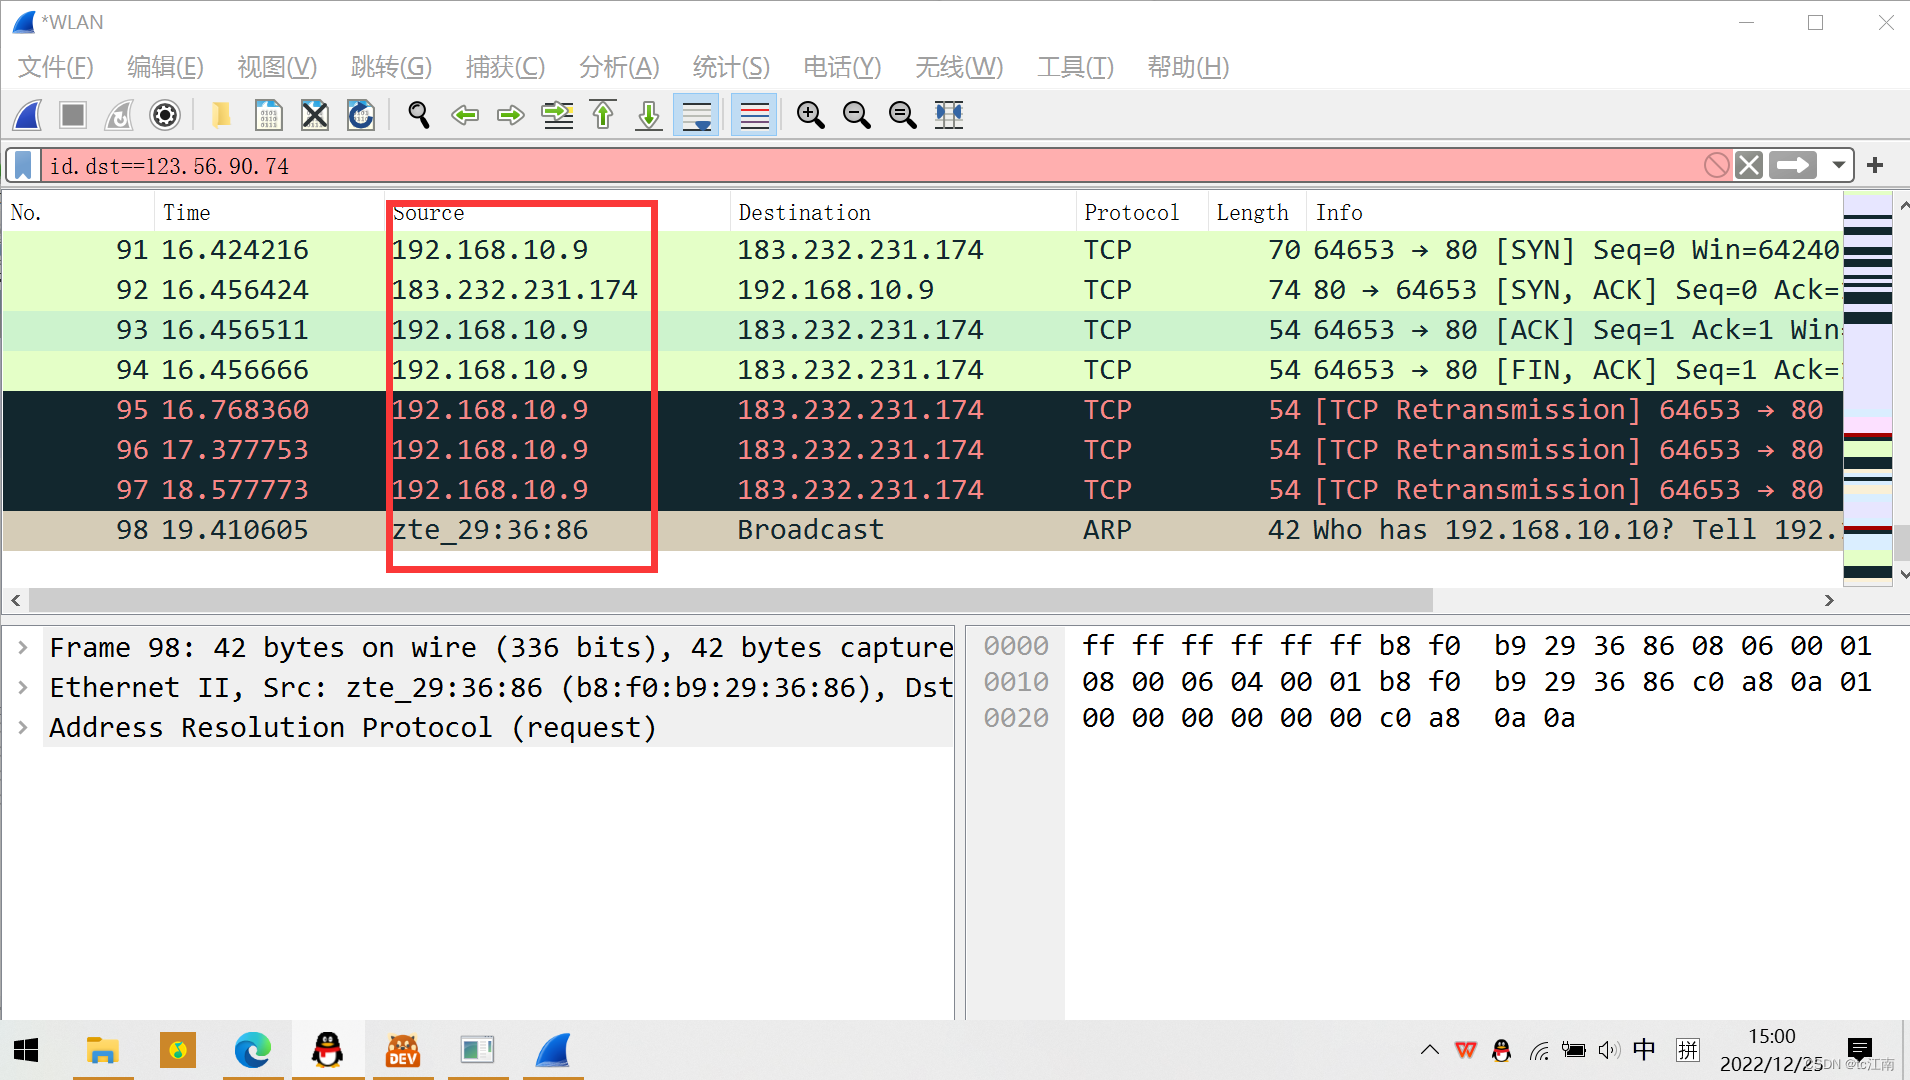The width and height of the screenshot is (1910, 1080).
Task: Open Dev-C++ from taskbar
Action: coord(403,1050)
